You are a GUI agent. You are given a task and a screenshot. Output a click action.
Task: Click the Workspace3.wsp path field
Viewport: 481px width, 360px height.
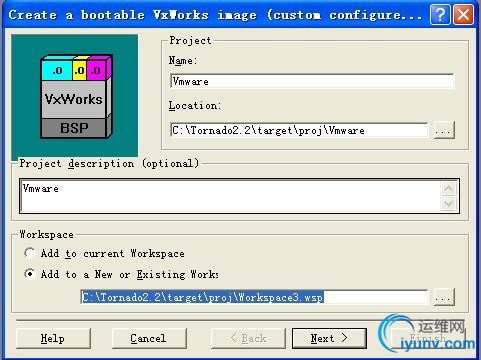click(254, 297)
